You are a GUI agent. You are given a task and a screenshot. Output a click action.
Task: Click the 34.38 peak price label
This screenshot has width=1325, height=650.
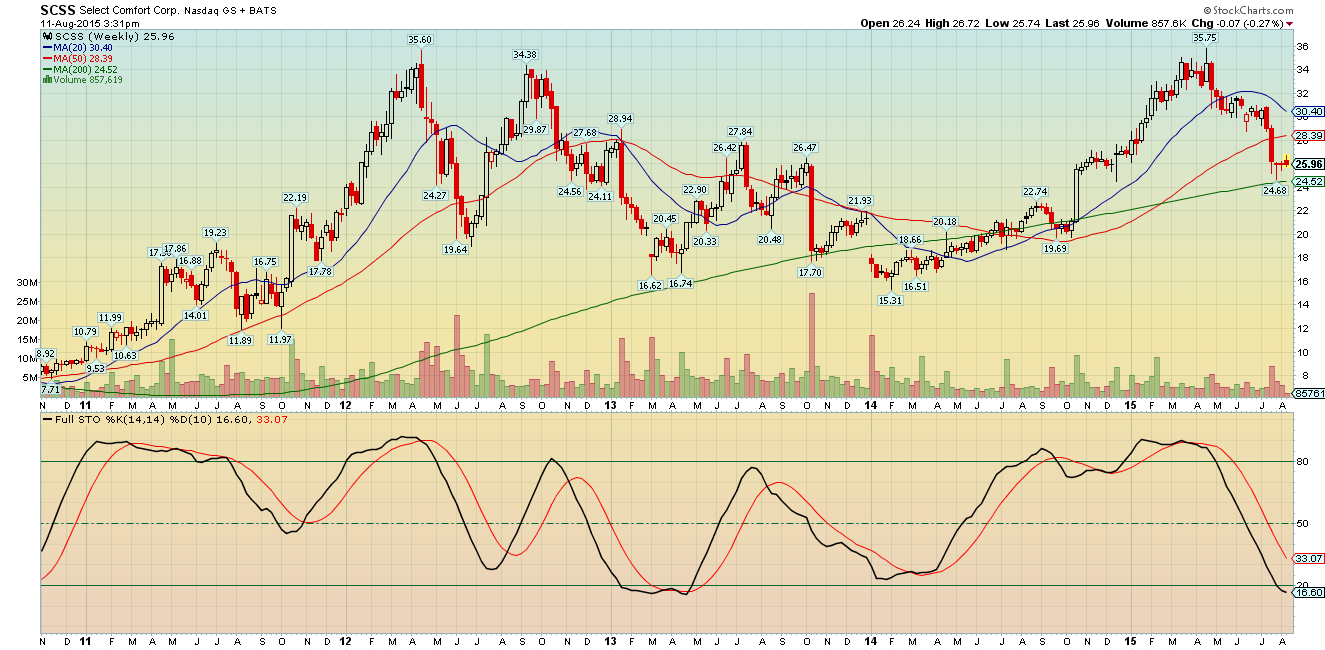(x=525, y=55)
